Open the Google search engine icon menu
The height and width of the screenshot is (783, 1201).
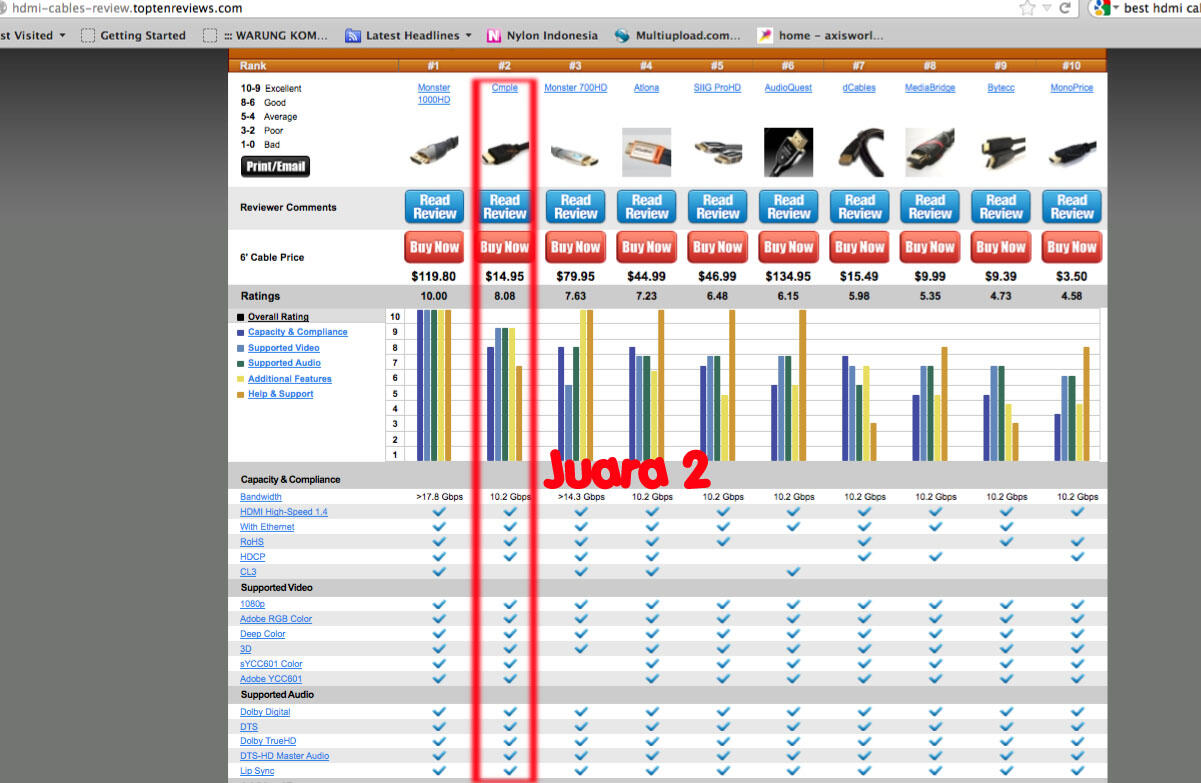pos(1104,8)
